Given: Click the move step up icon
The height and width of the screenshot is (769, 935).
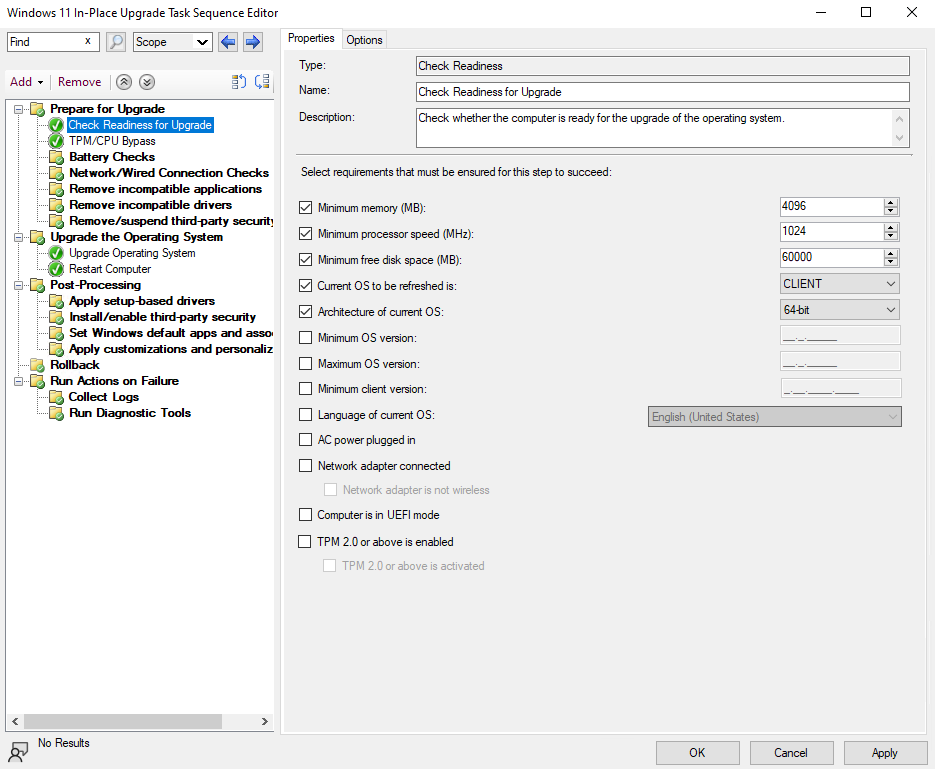Looking at the screenshot, I should point(239,82).
